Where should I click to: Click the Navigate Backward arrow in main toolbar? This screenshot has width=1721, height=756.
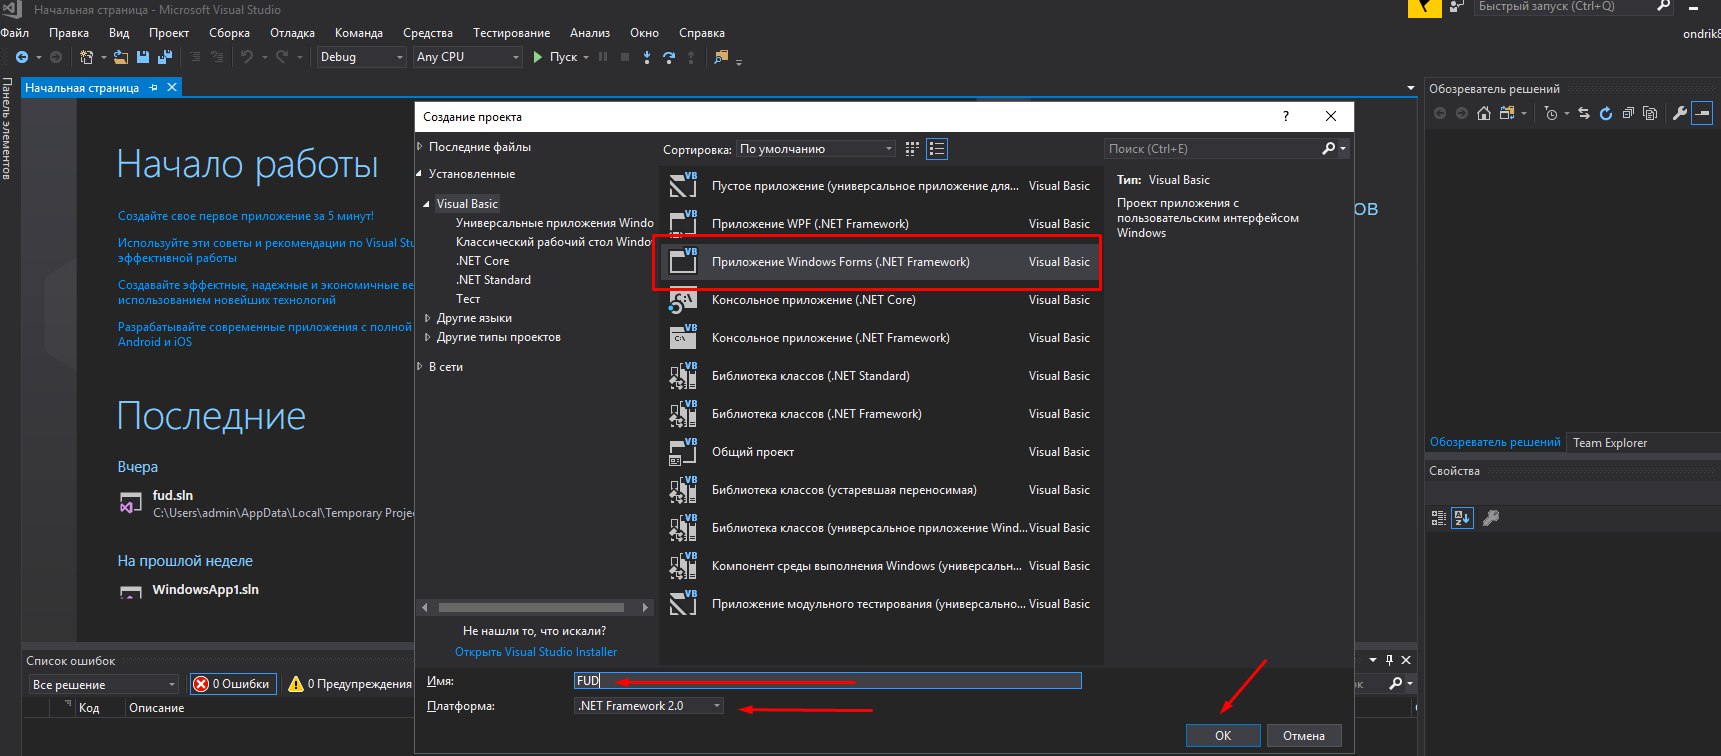[21, 57]
